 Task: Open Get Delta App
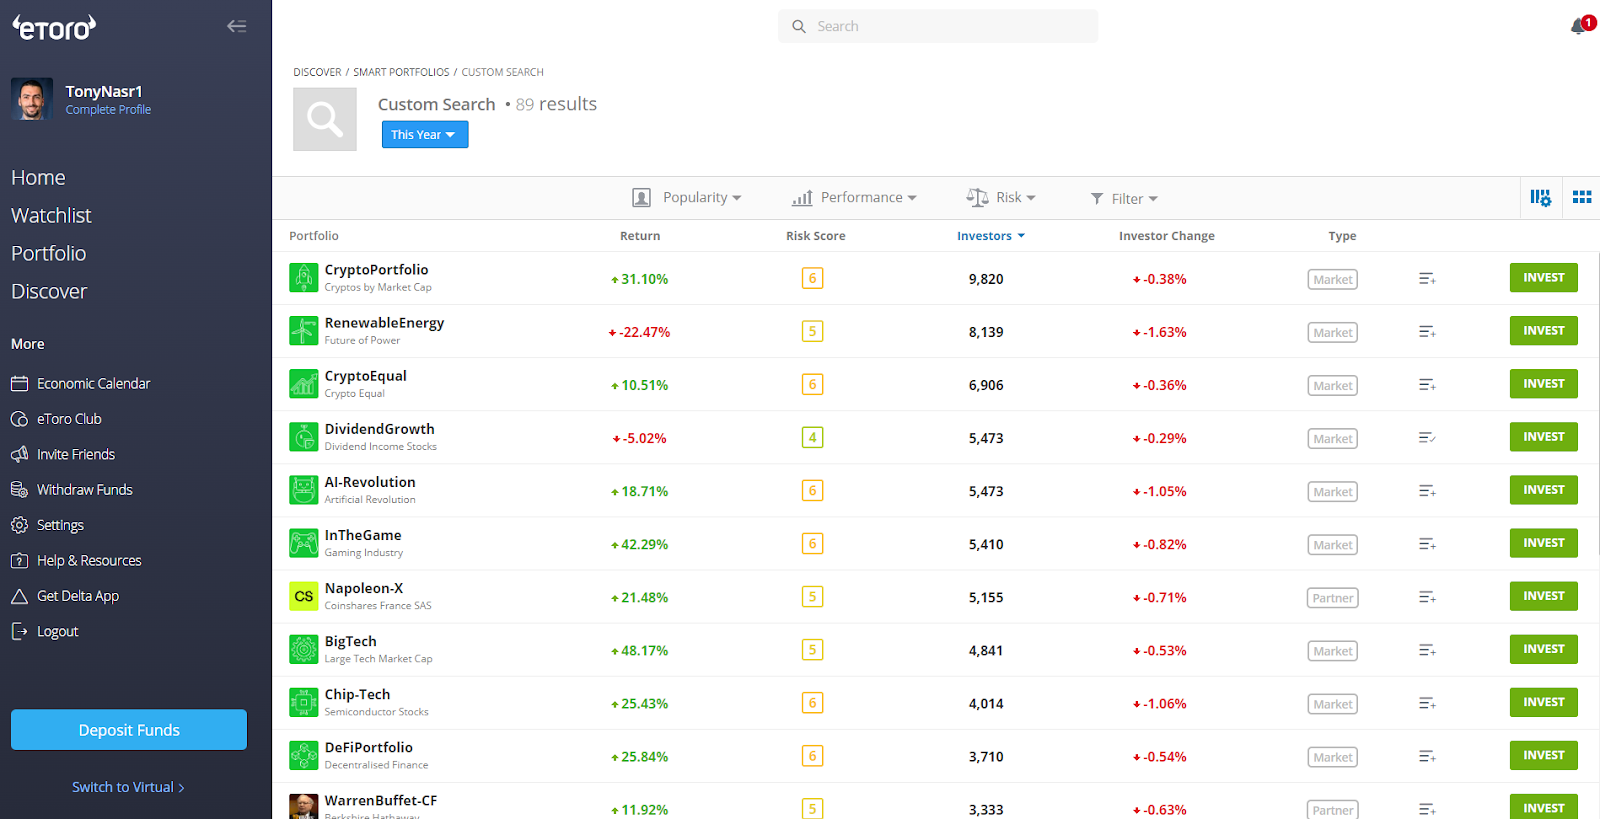tap(65, 596)
